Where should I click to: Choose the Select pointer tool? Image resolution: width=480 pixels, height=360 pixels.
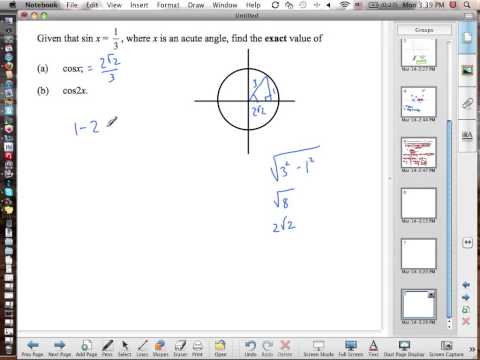(x=125, y=348)
